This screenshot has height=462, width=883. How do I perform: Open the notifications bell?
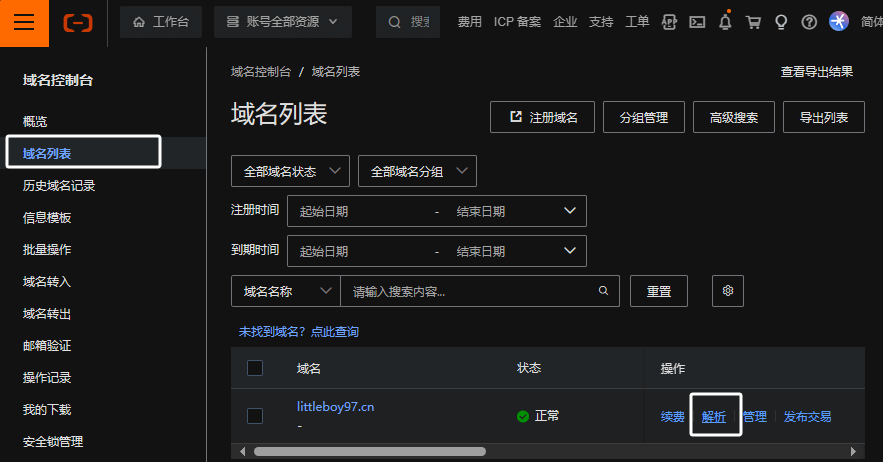[725, 21]
